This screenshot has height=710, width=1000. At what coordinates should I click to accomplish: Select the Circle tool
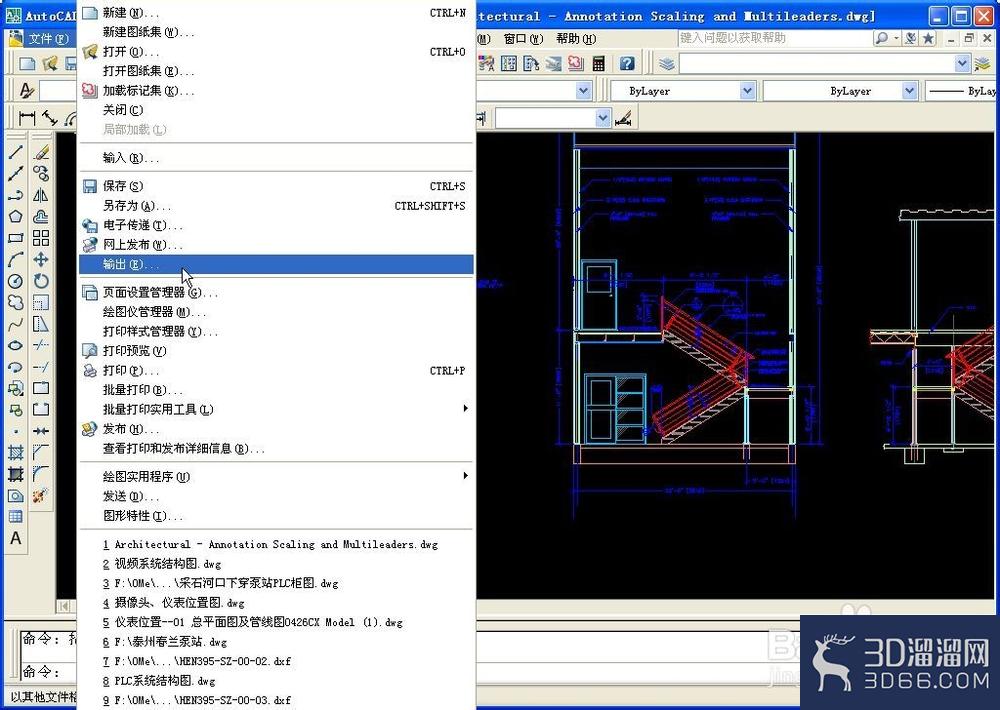coord(15,281)
